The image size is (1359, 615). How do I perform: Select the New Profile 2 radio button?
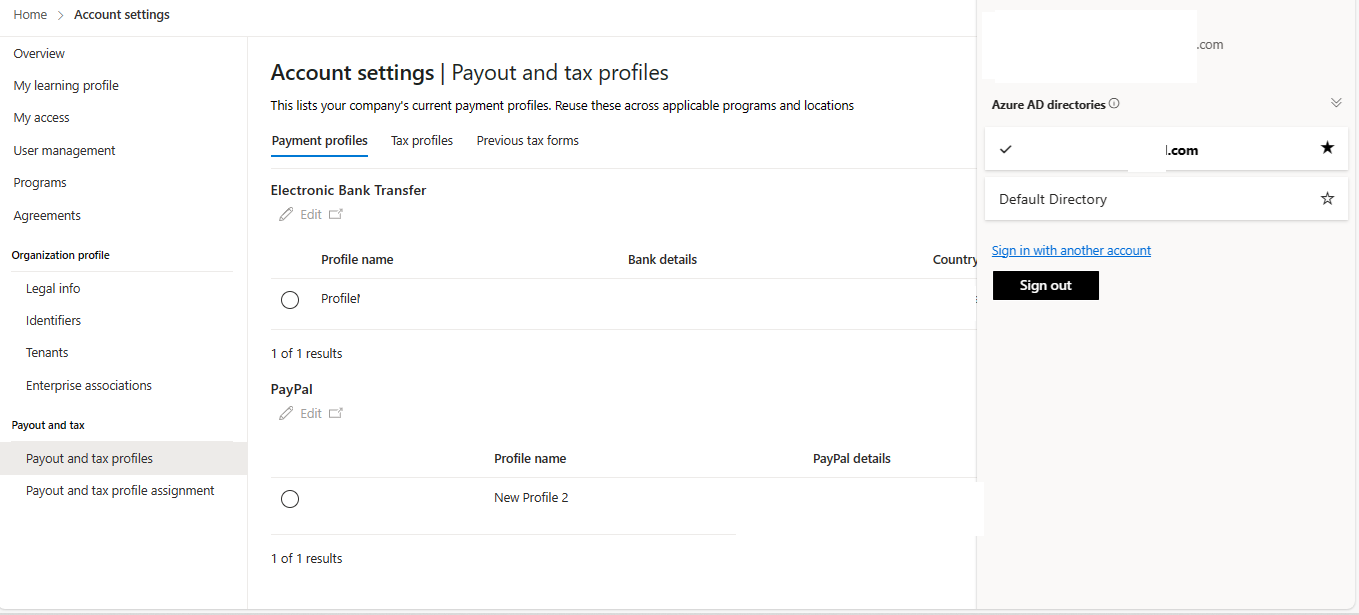tap(290, 499)
